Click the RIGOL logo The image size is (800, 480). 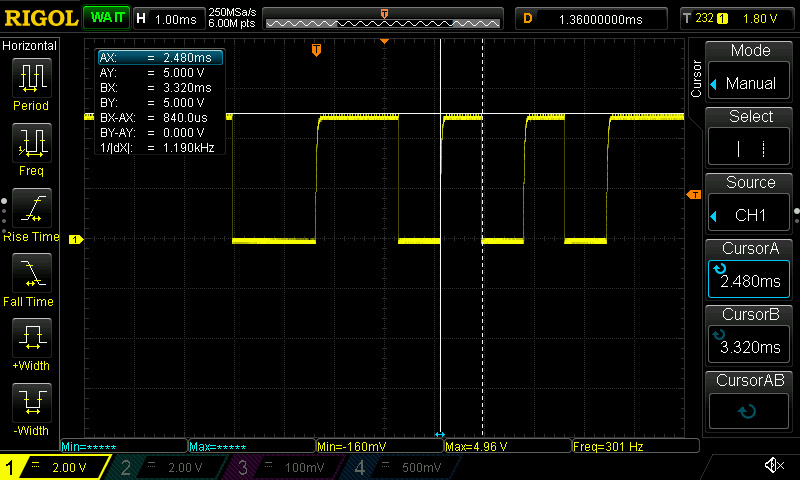coord(41,18)
